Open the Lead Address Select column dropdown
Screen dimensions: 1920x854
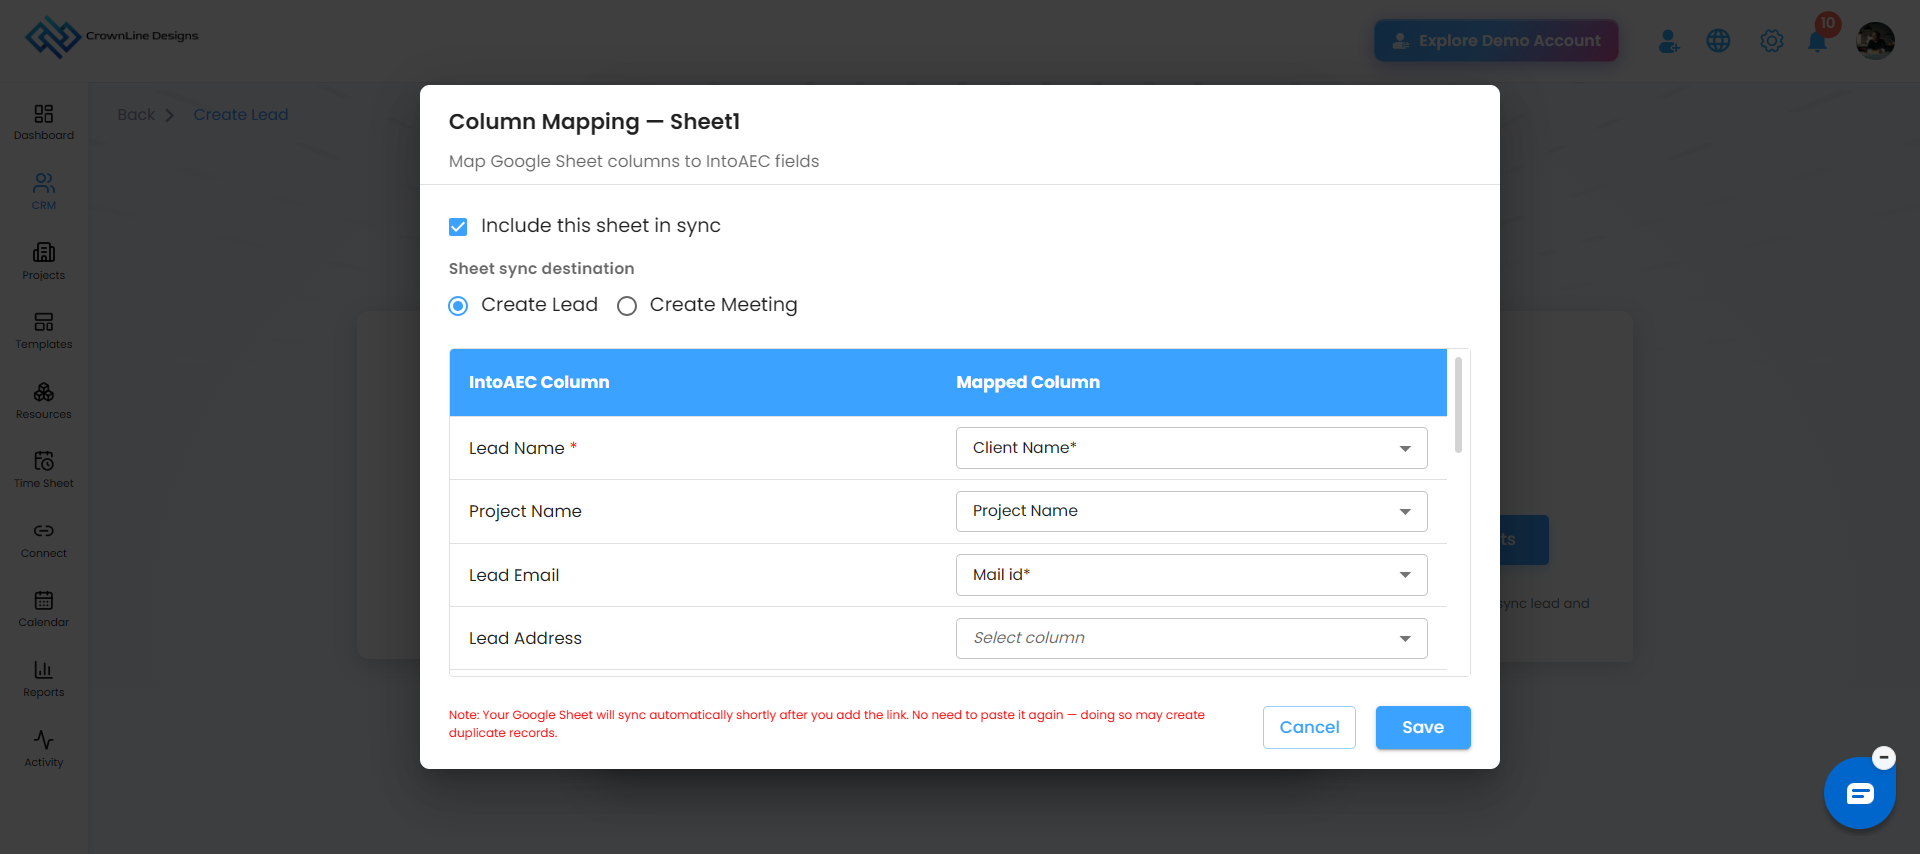1191,638
